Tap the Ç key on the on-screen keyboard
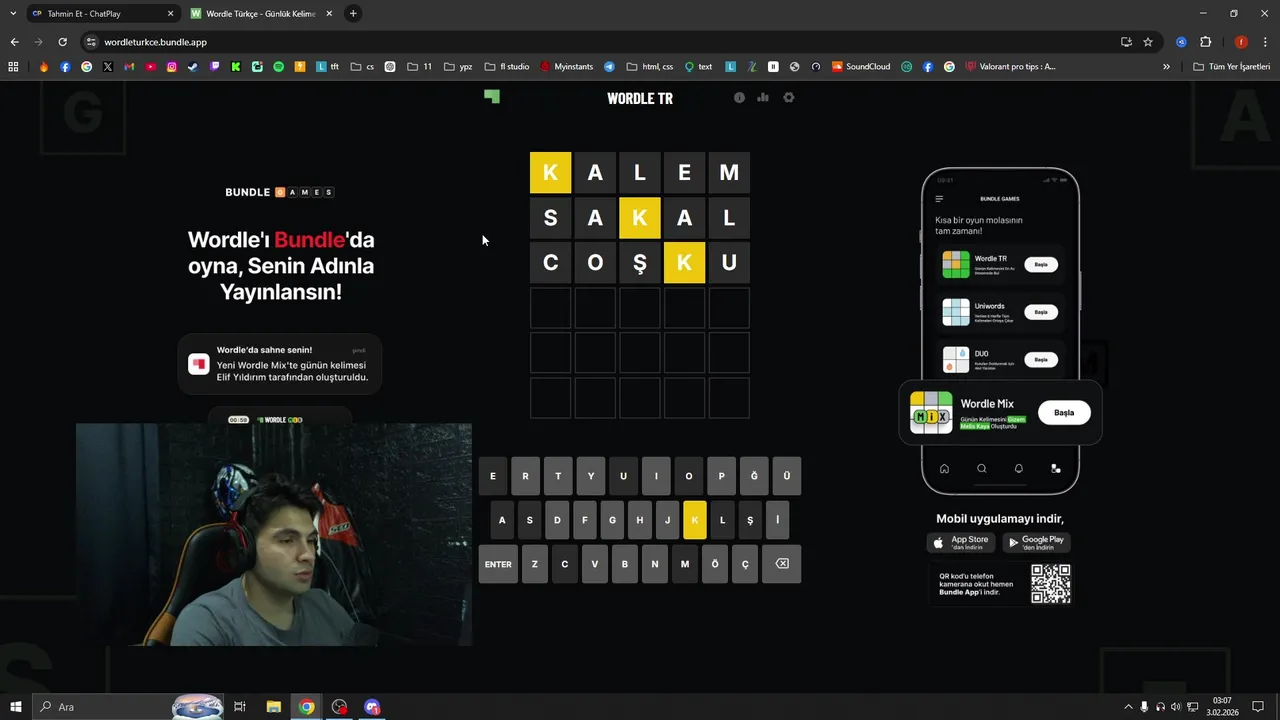1280x720 pixels. click(745, 564)
